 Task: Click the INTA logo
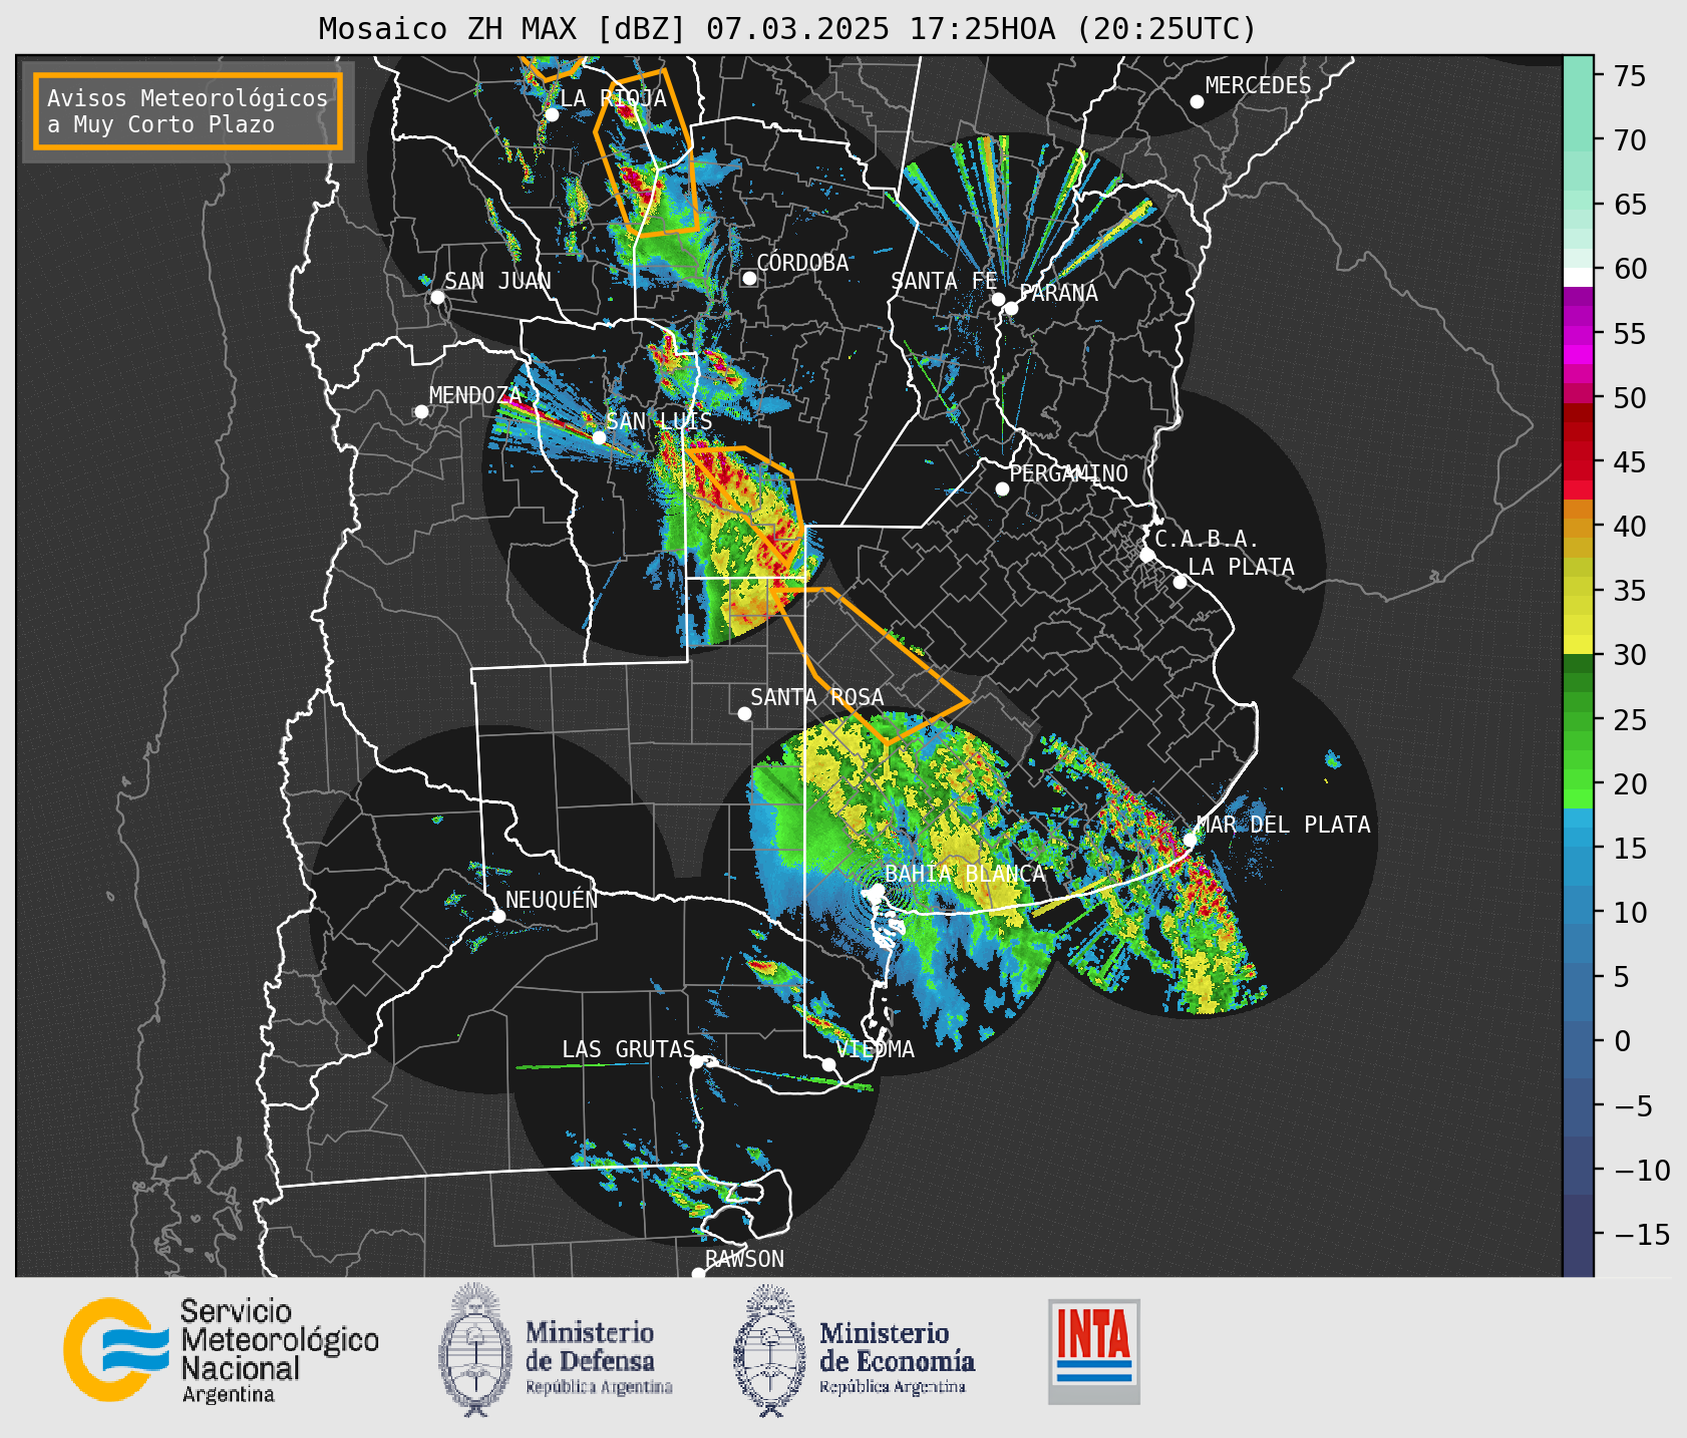tap(1094, 1351)
